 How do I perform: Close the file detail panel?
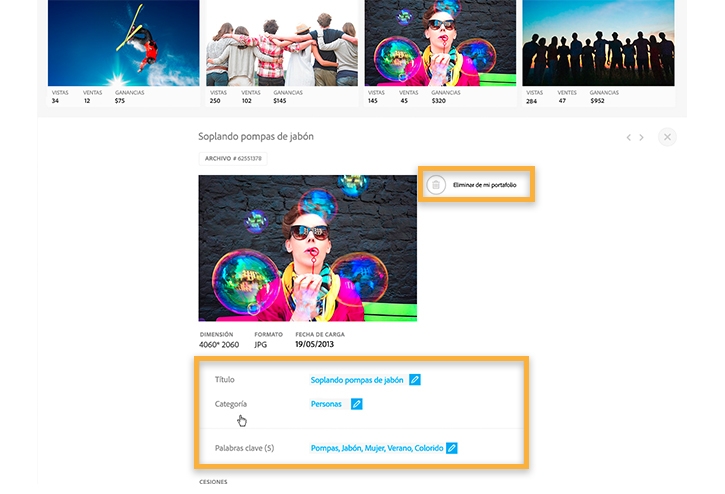click(x=667, y=137)
